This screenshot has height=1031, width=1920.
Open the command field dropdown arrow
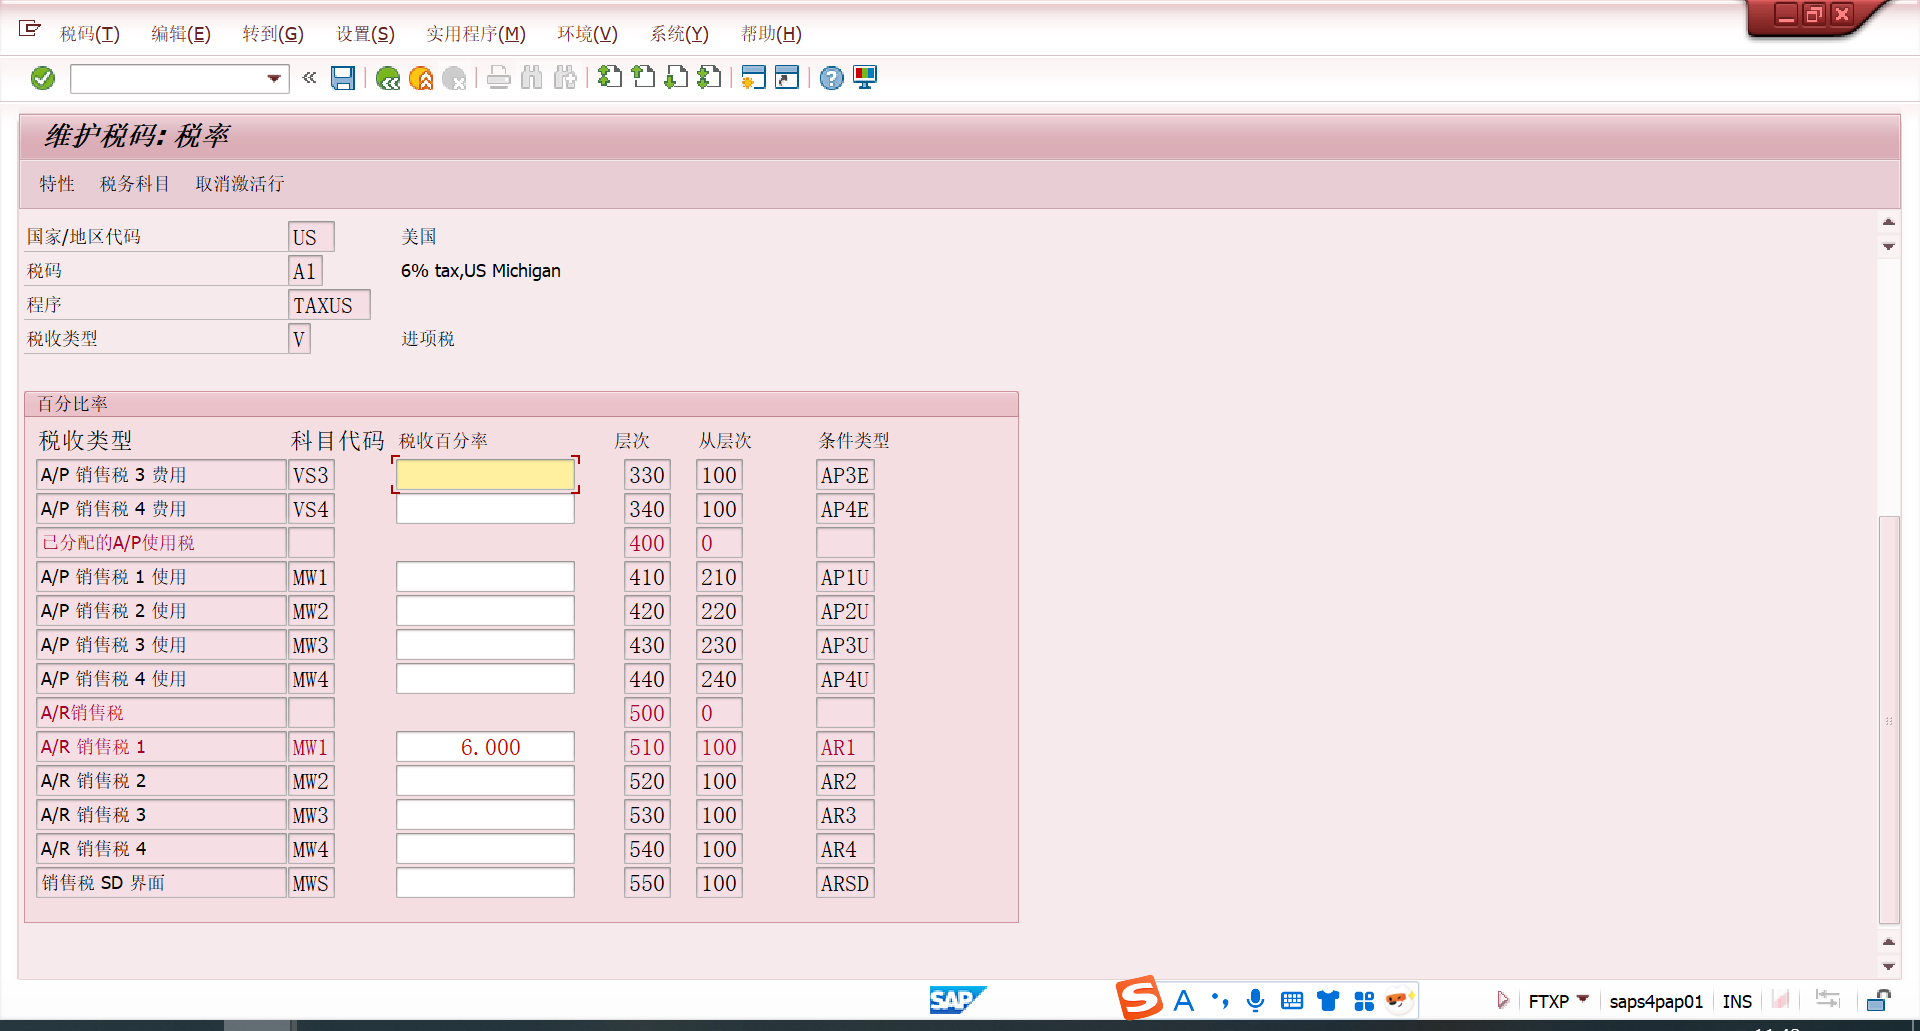coord(273,78)
